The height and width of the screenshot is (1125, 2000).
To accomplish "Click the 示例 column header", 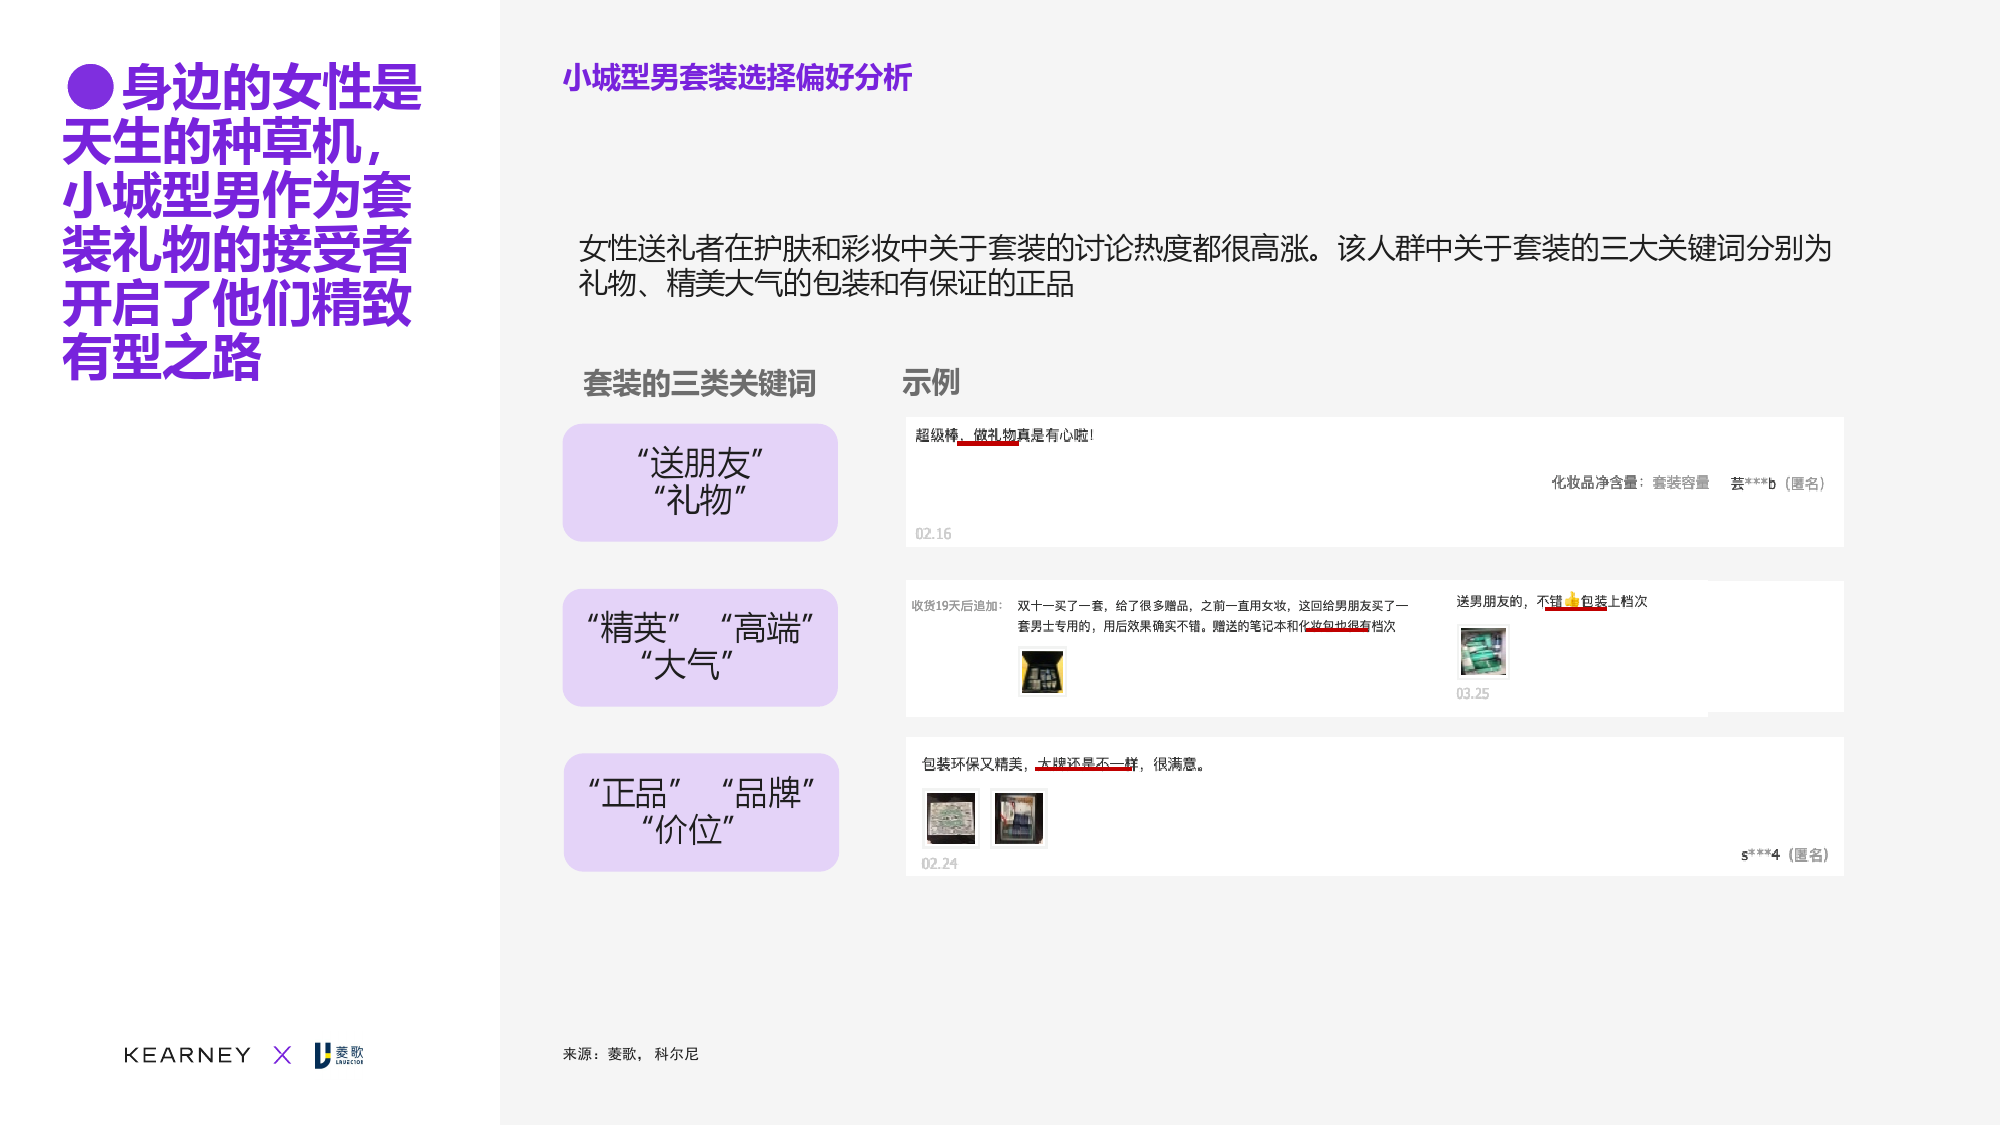I will (930, 382).
